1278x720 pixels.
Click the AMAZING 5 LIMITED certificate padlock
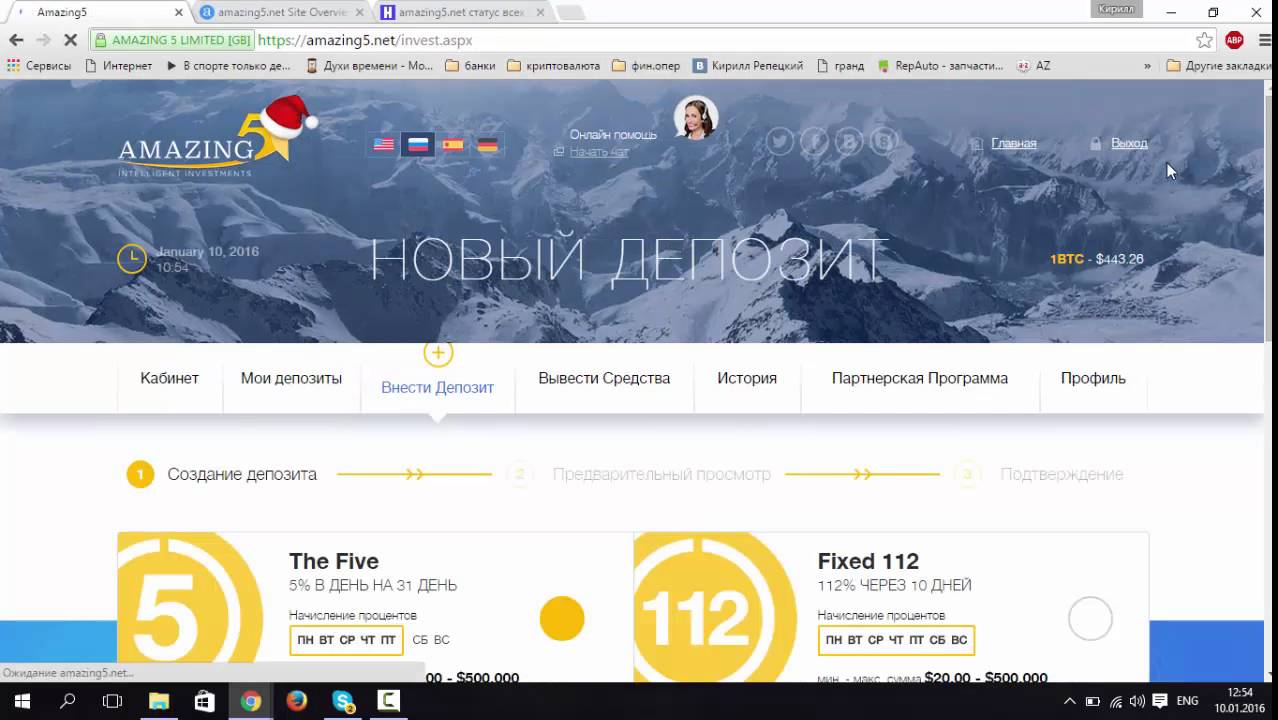(x=101, y=40)
